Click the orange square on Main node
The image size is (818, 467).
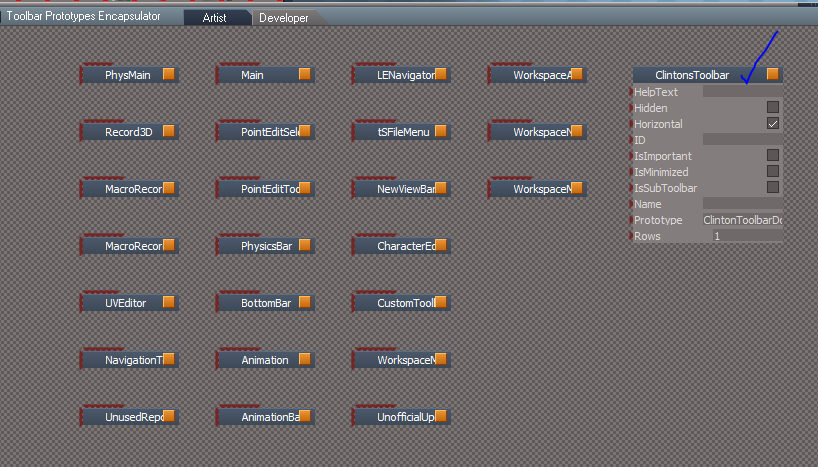[x=305, y=74]
